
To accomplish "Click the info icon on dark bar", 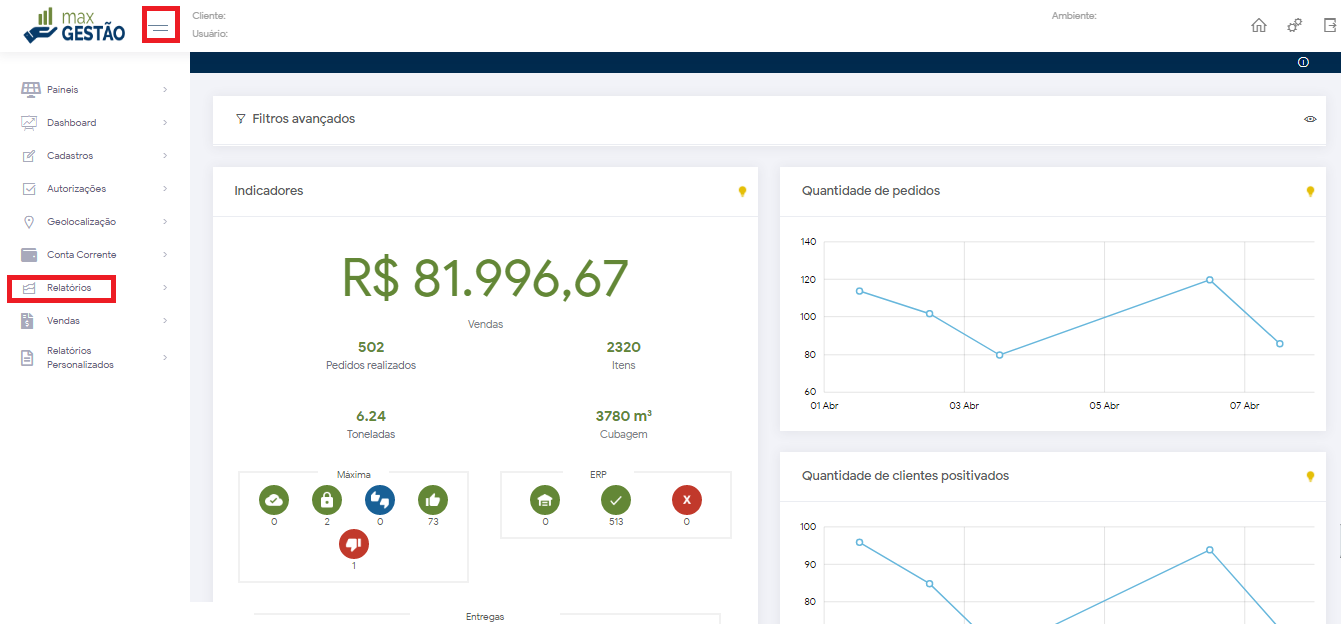I will pos(1303,62).
